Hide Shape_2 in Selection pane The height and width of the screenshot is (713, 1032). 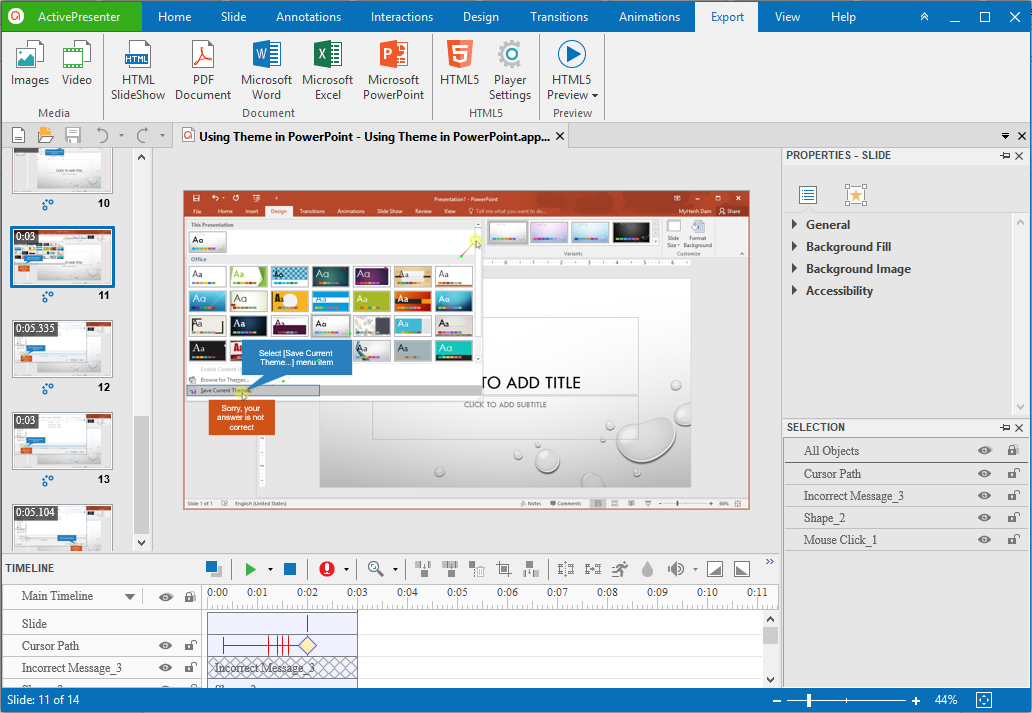(x=985, y=517)
